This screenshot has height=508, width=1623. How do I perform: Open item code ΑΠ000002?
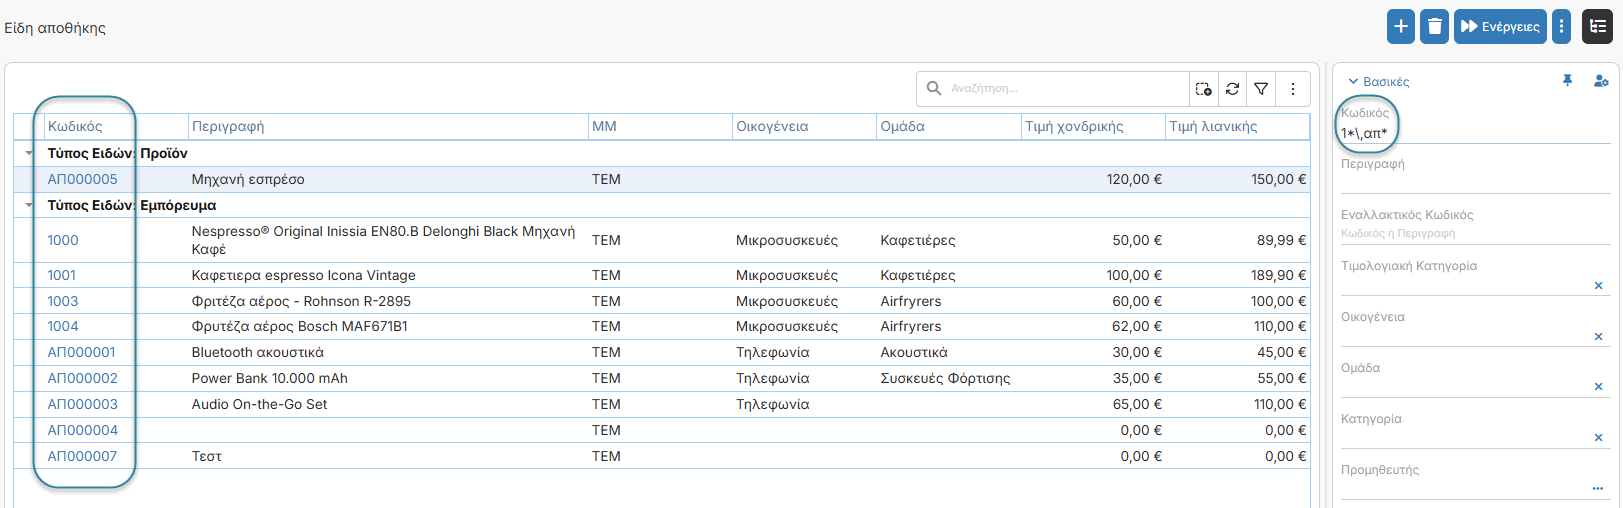82,378
